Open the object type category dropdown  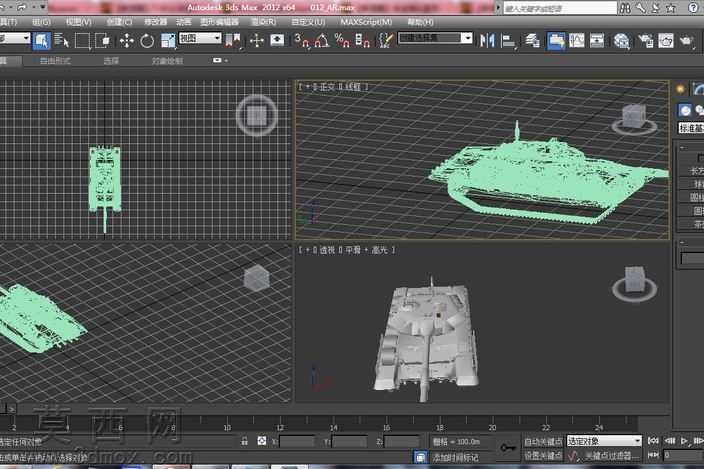(691, 129)
